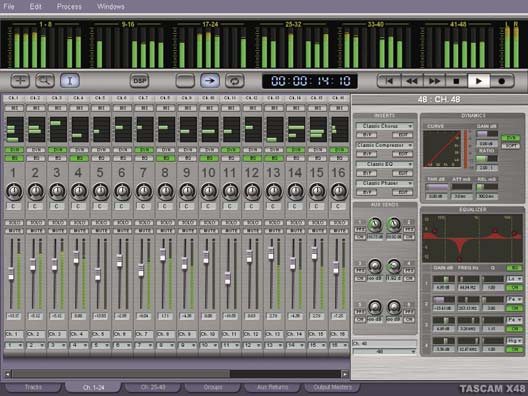Viewport: 528px width, 396px height.
Task: Click Aux Send 2 knob
Action: point(394,225)
